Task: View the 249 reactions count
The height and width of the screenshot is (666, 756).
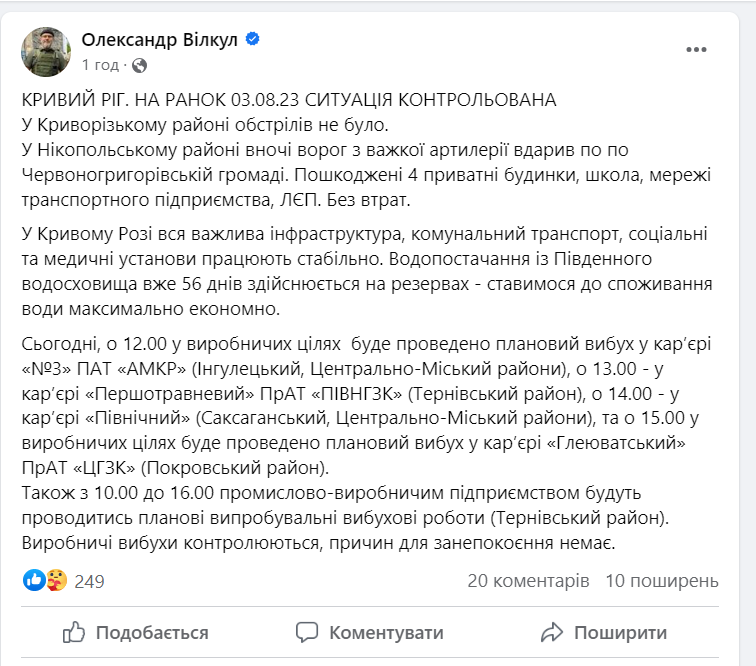Action: click(x=89, y=581)
